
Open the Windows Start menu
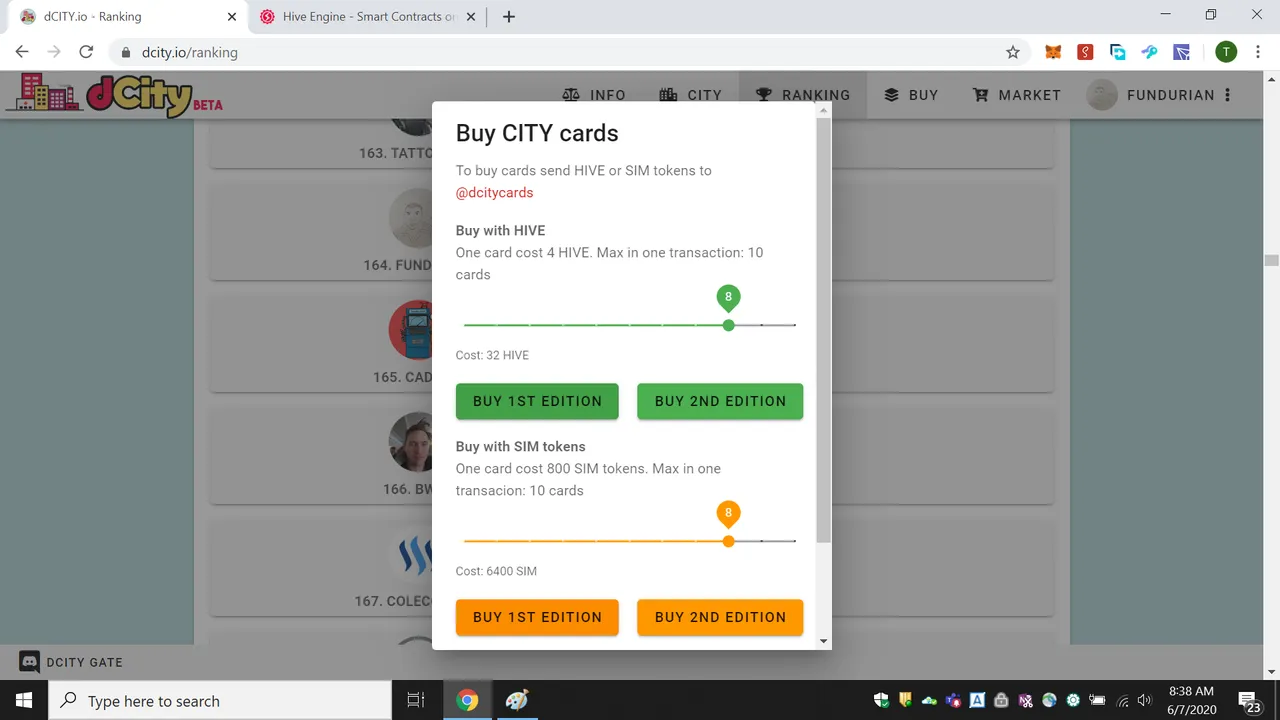24,701
